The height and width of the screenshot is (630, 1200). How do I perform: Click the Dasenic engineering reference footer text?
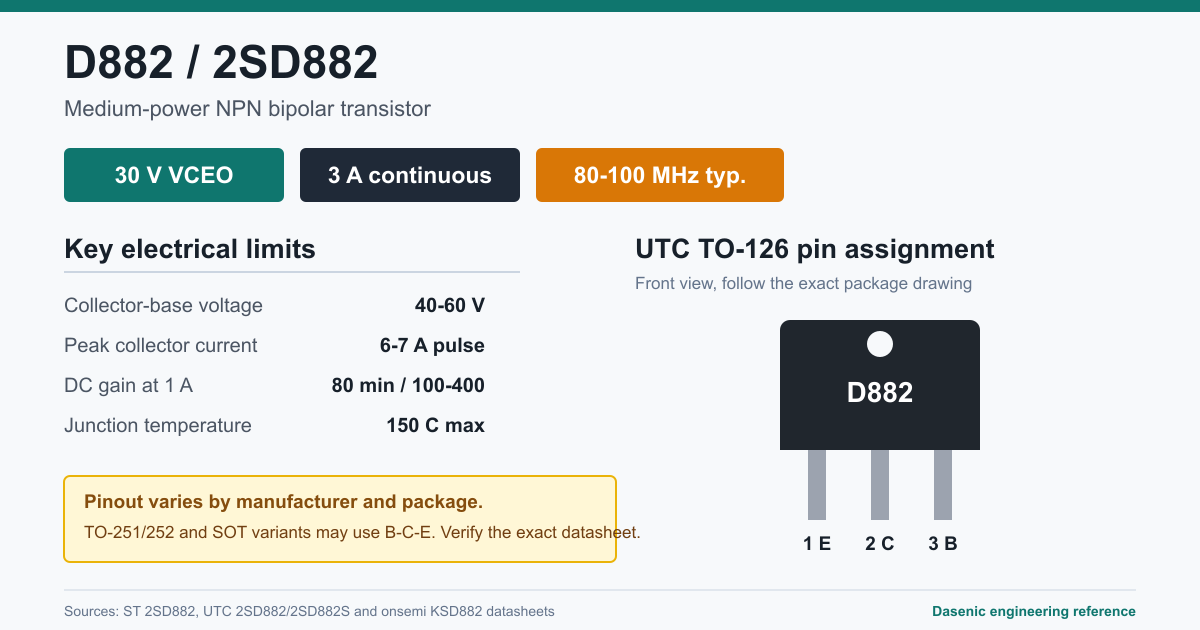tap(1034, 611)
